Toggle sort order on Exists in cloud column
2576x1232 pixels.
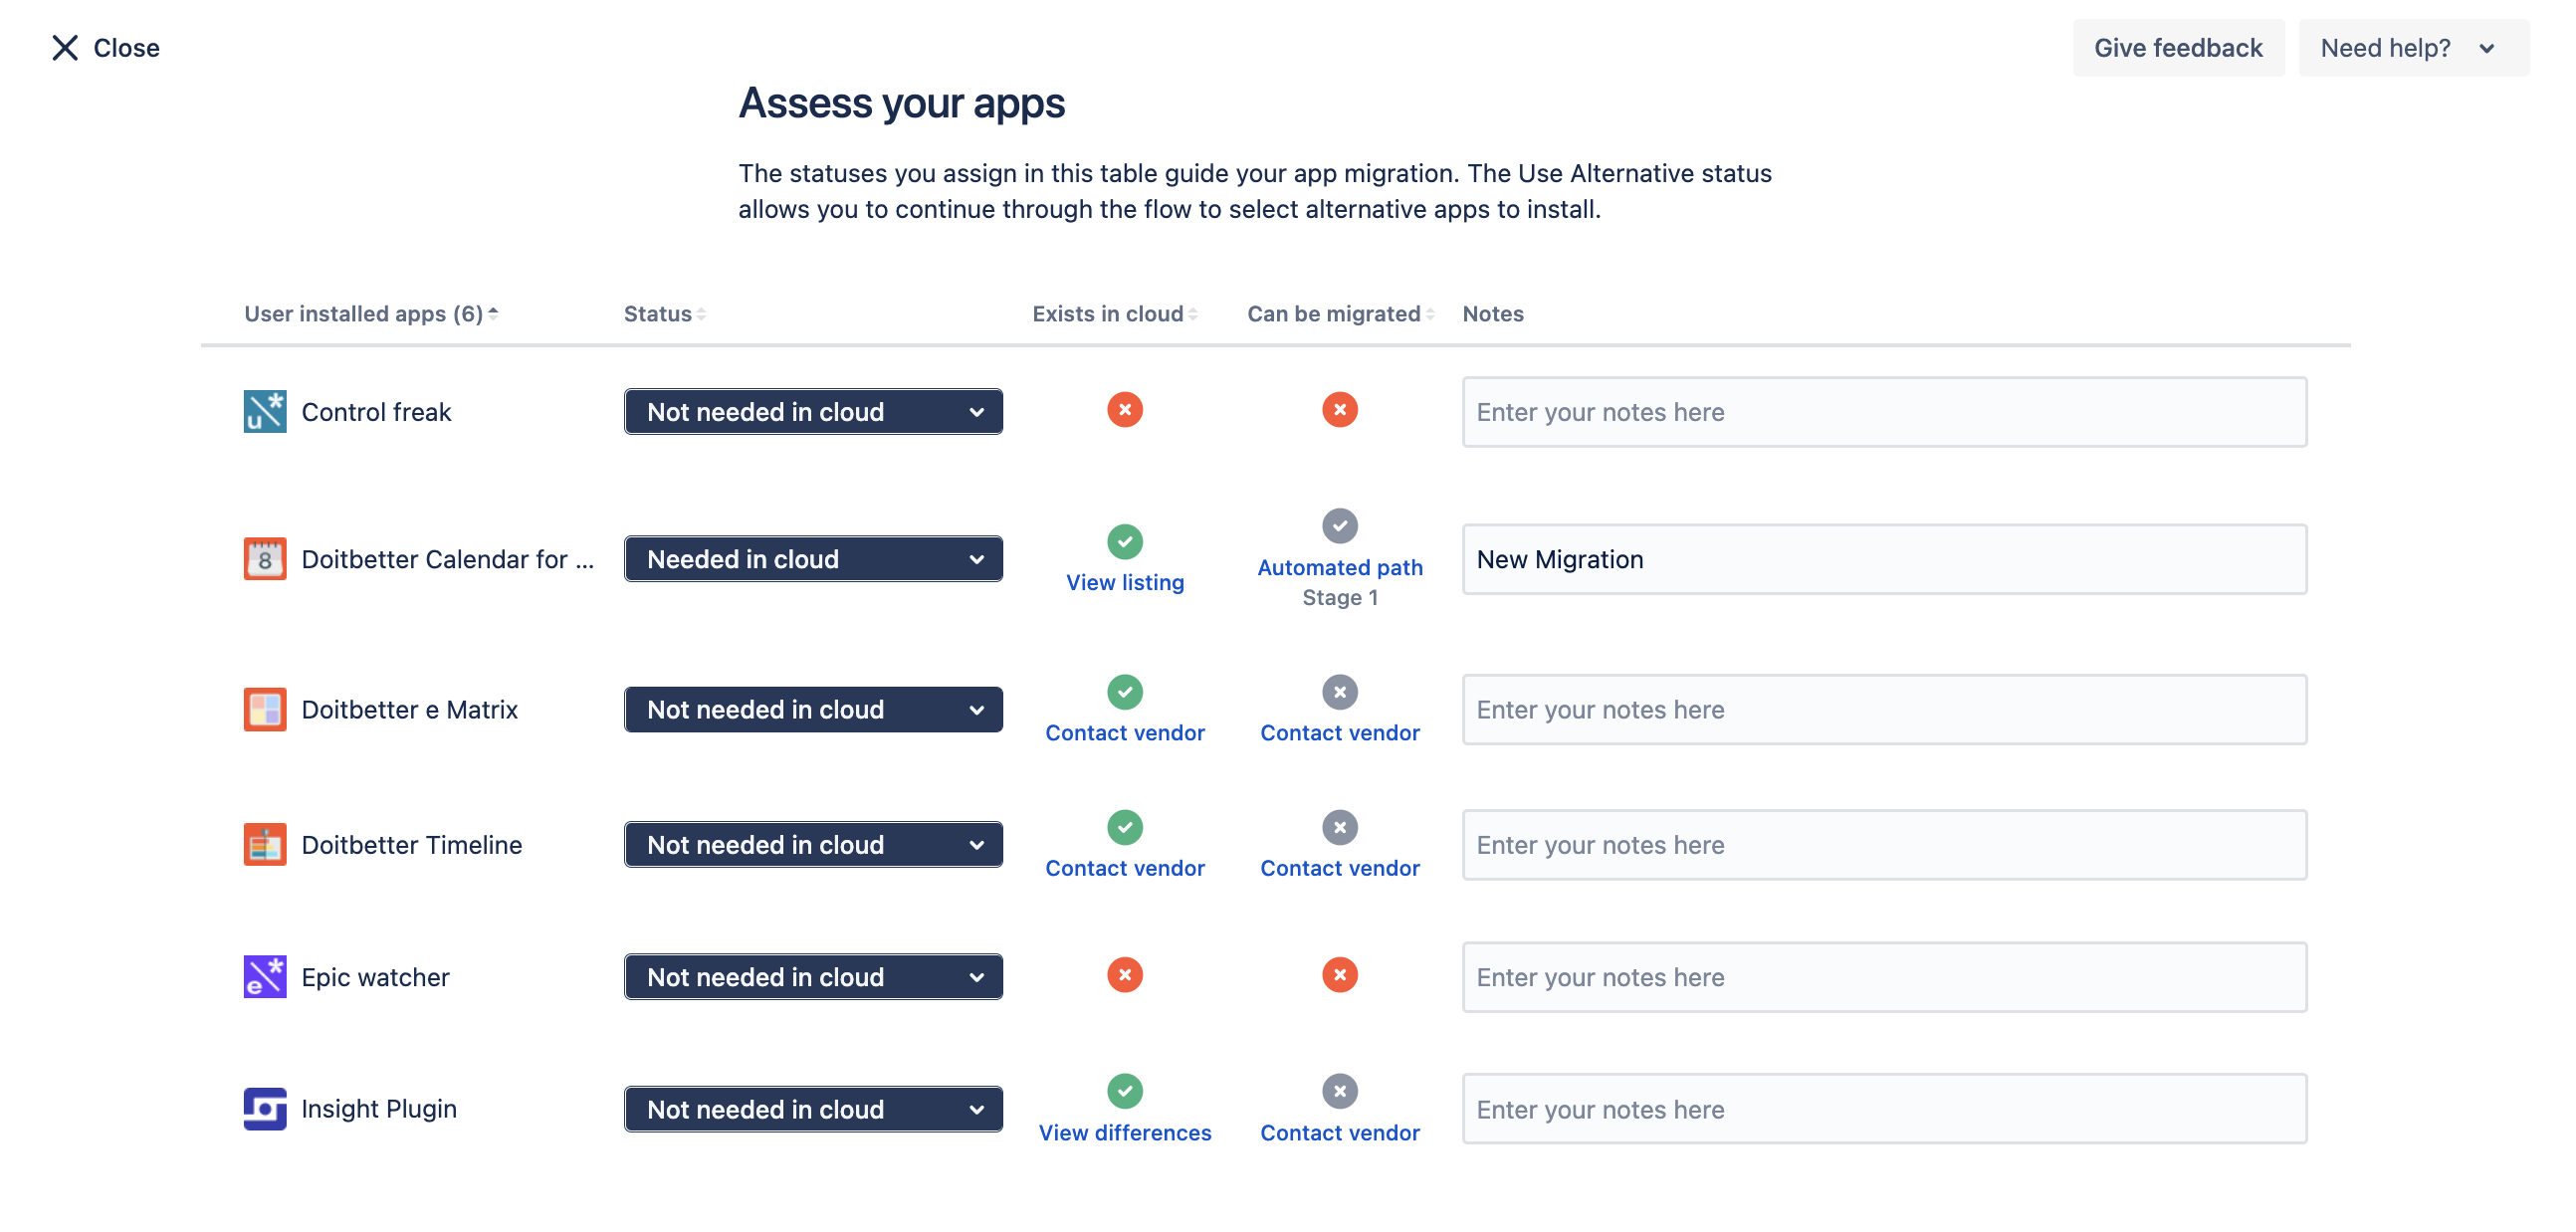[x=1192, y=313]
